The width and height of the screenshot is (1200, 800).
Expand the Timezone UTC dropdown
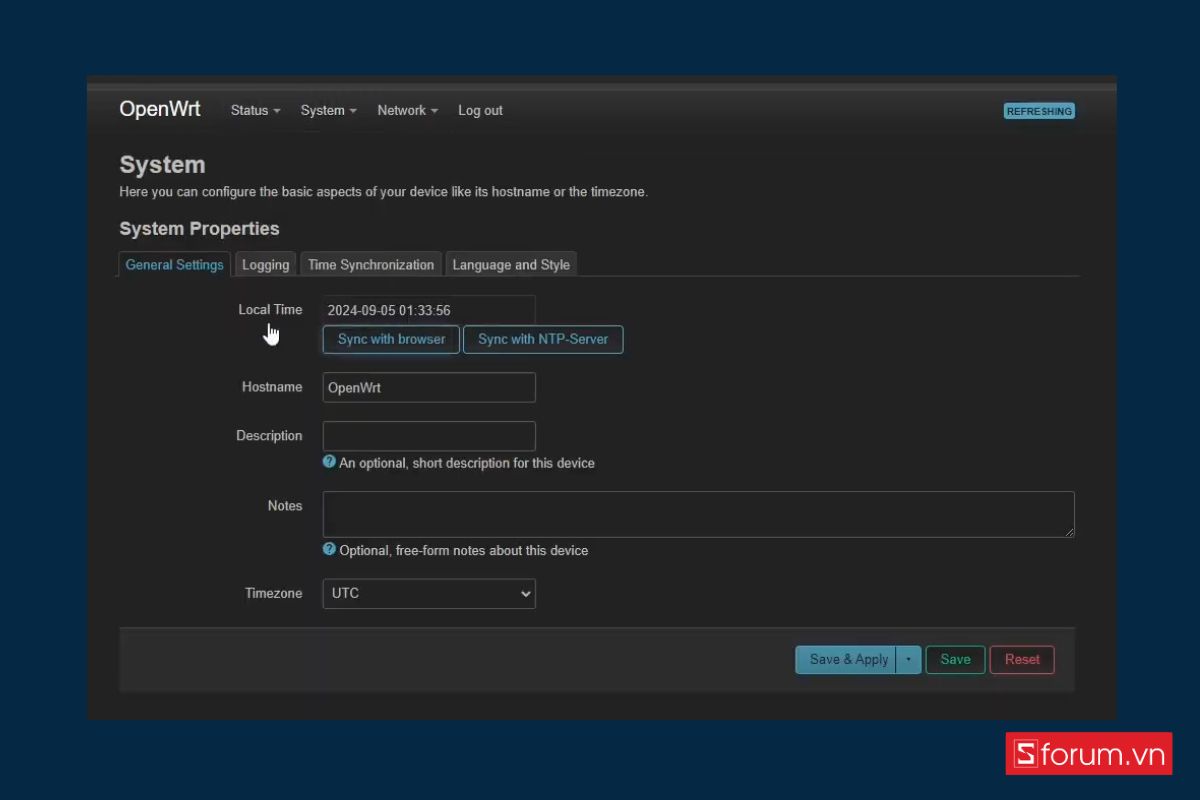[429, 593]
